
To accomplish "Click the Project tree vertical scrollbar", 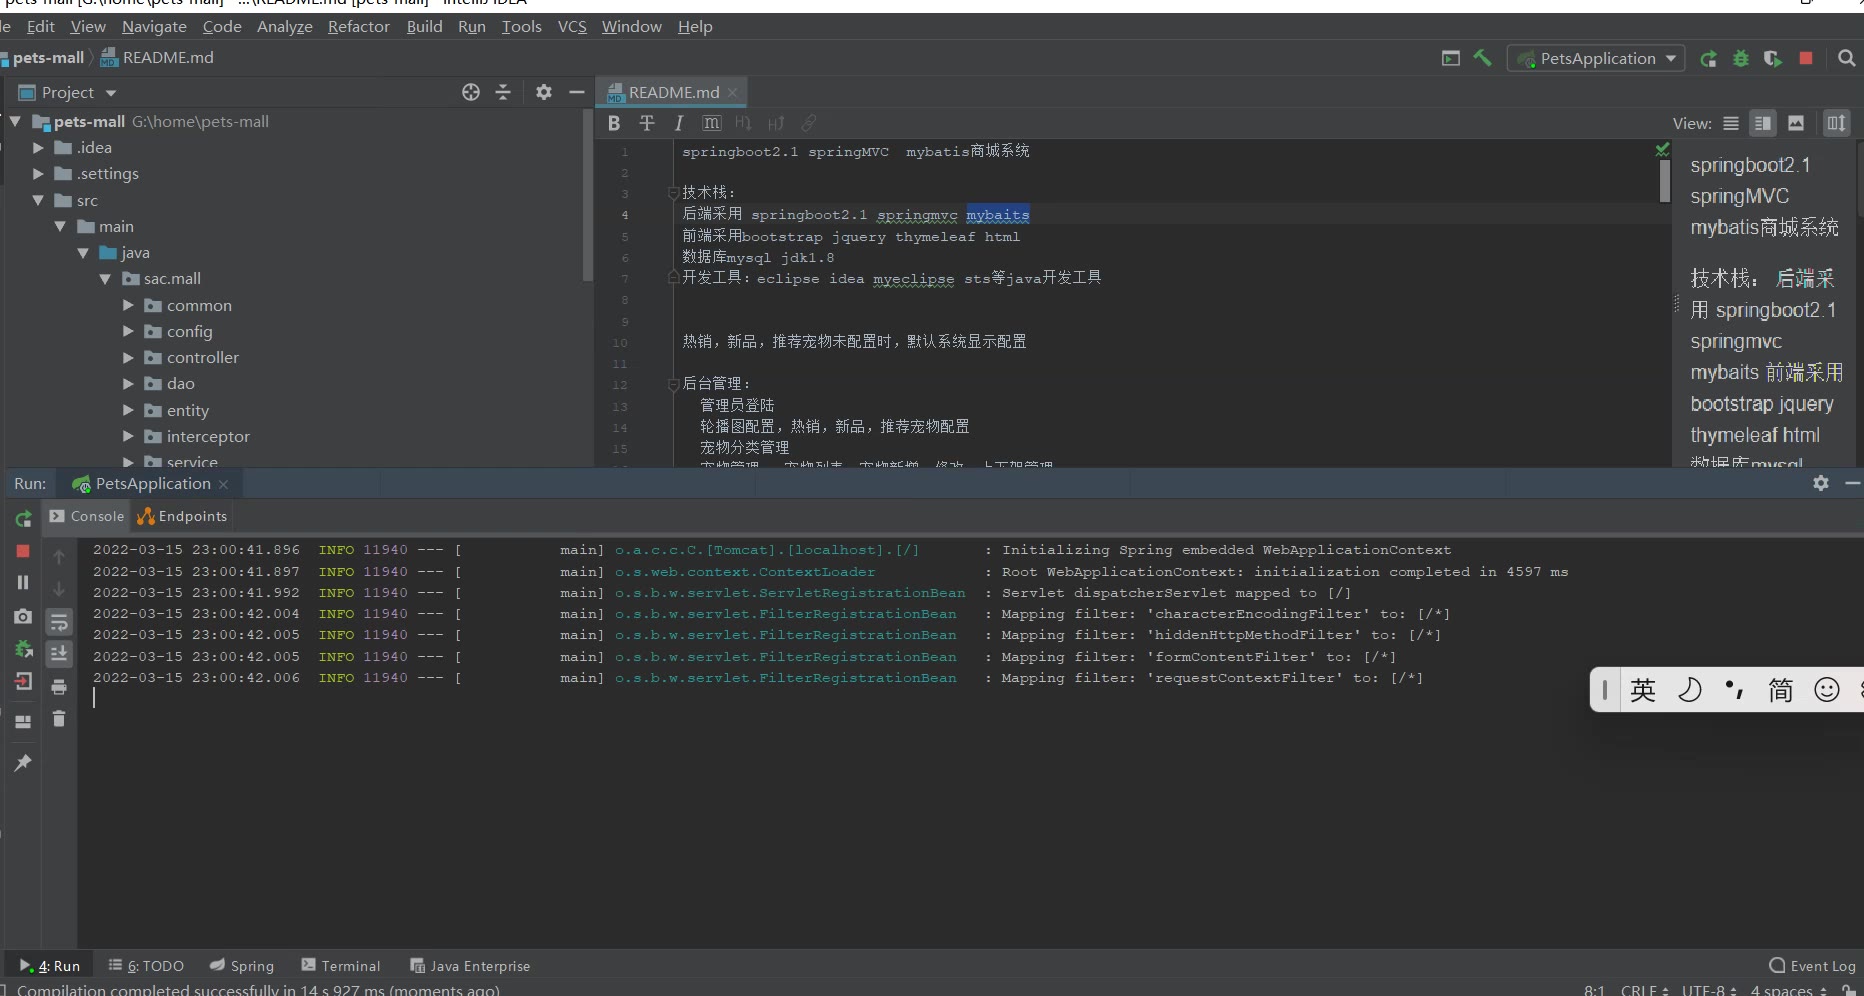I will [x=588, y=195].
